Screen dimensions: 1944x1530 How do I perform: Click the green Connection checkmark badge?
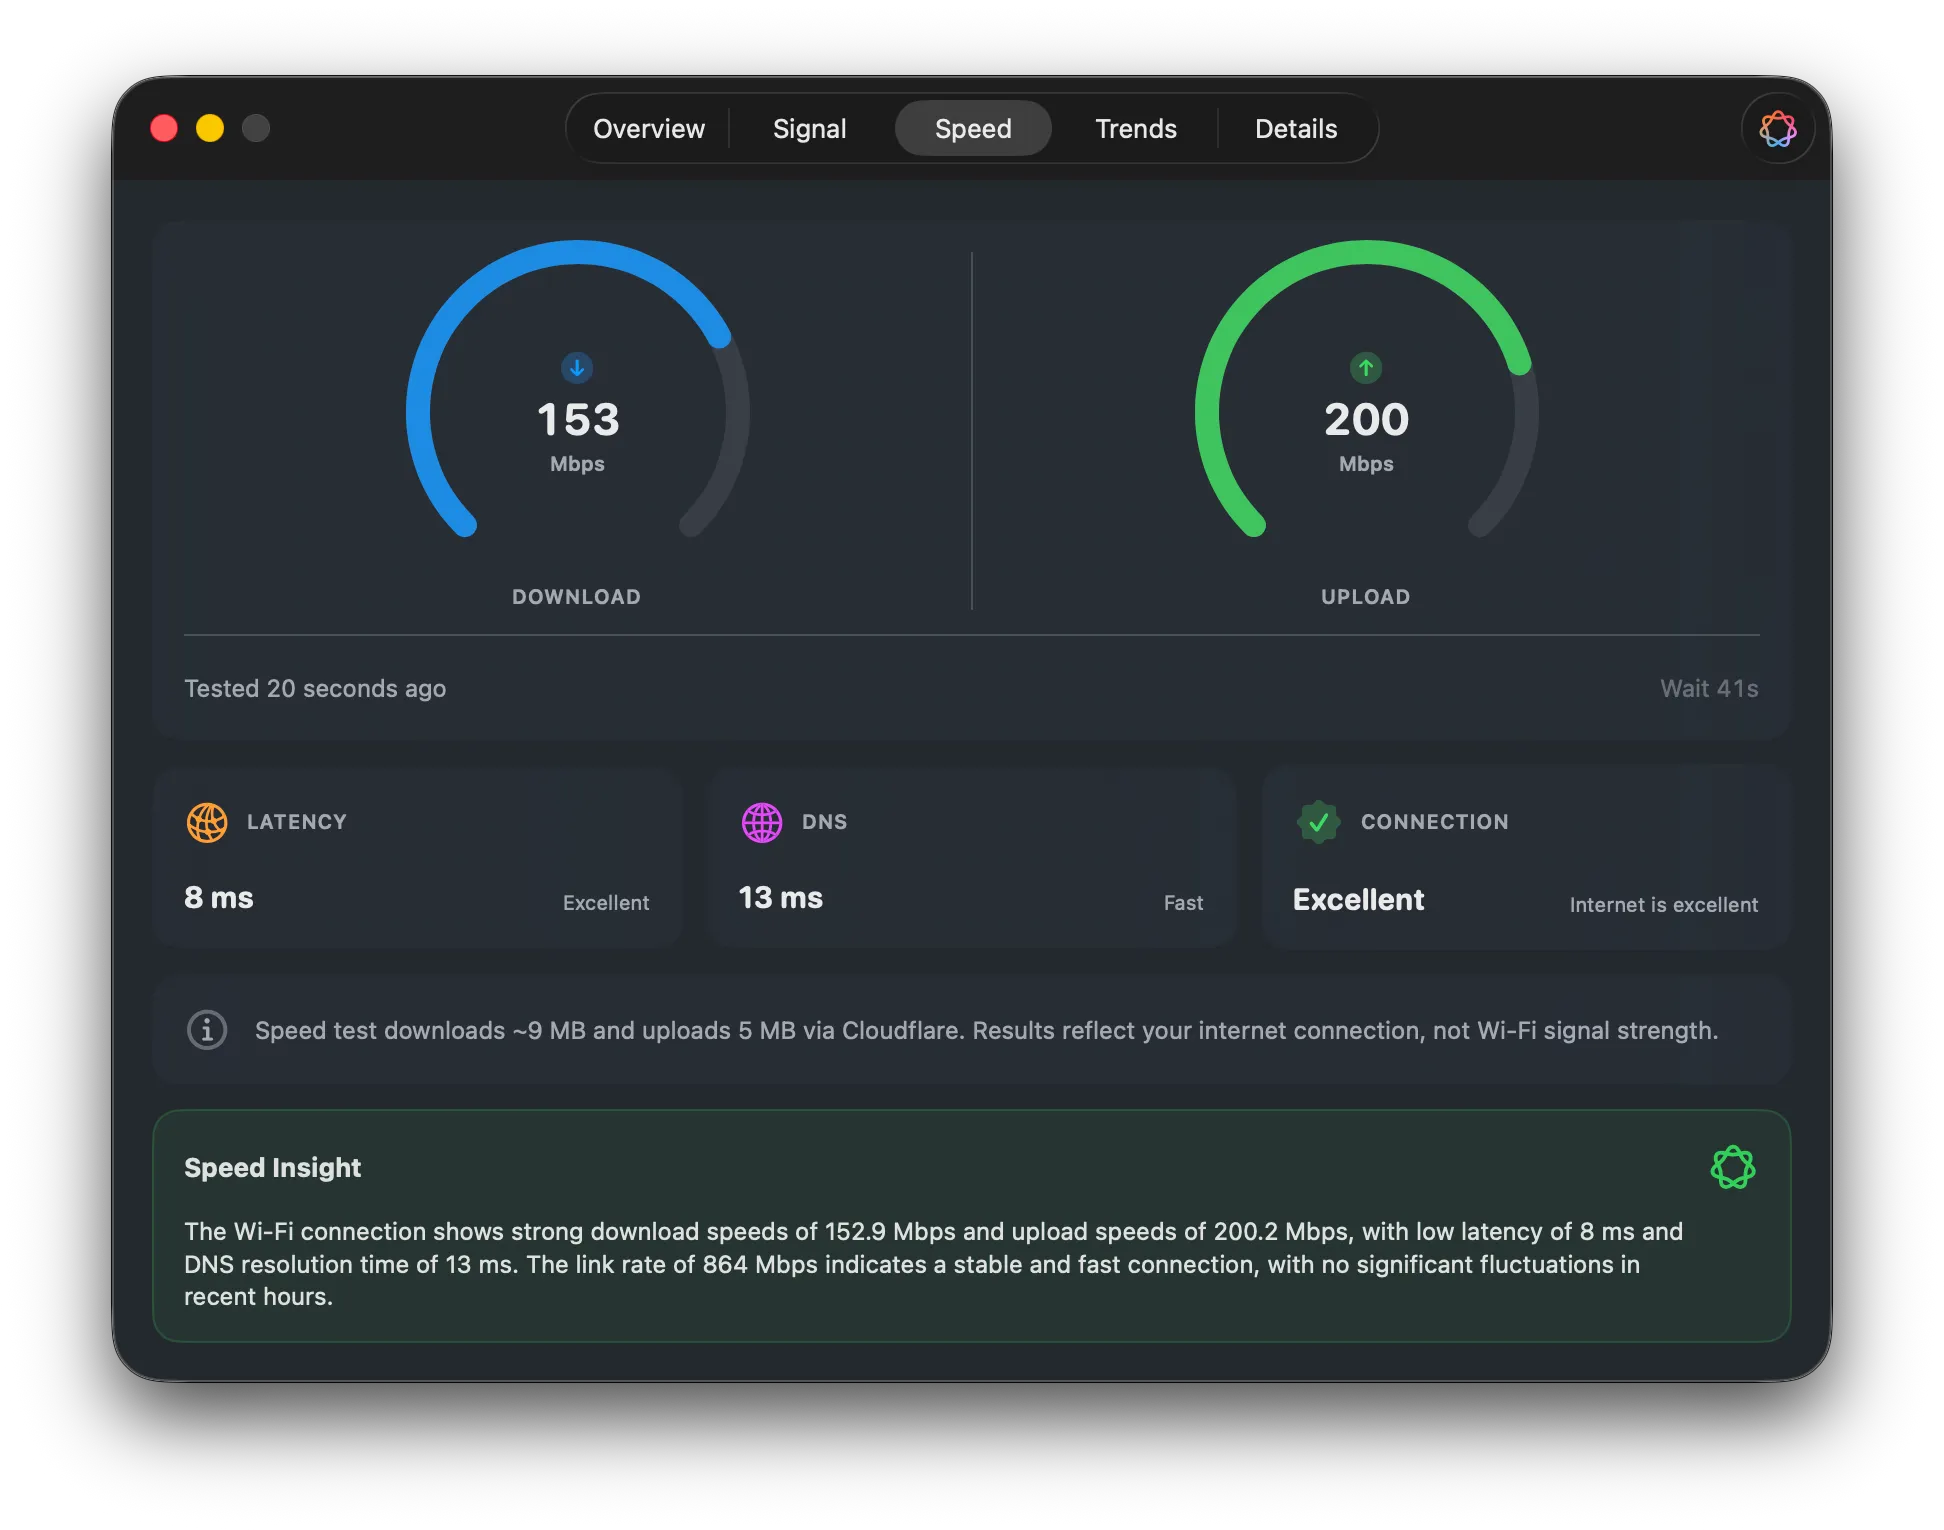click(x=1319, y=822)
